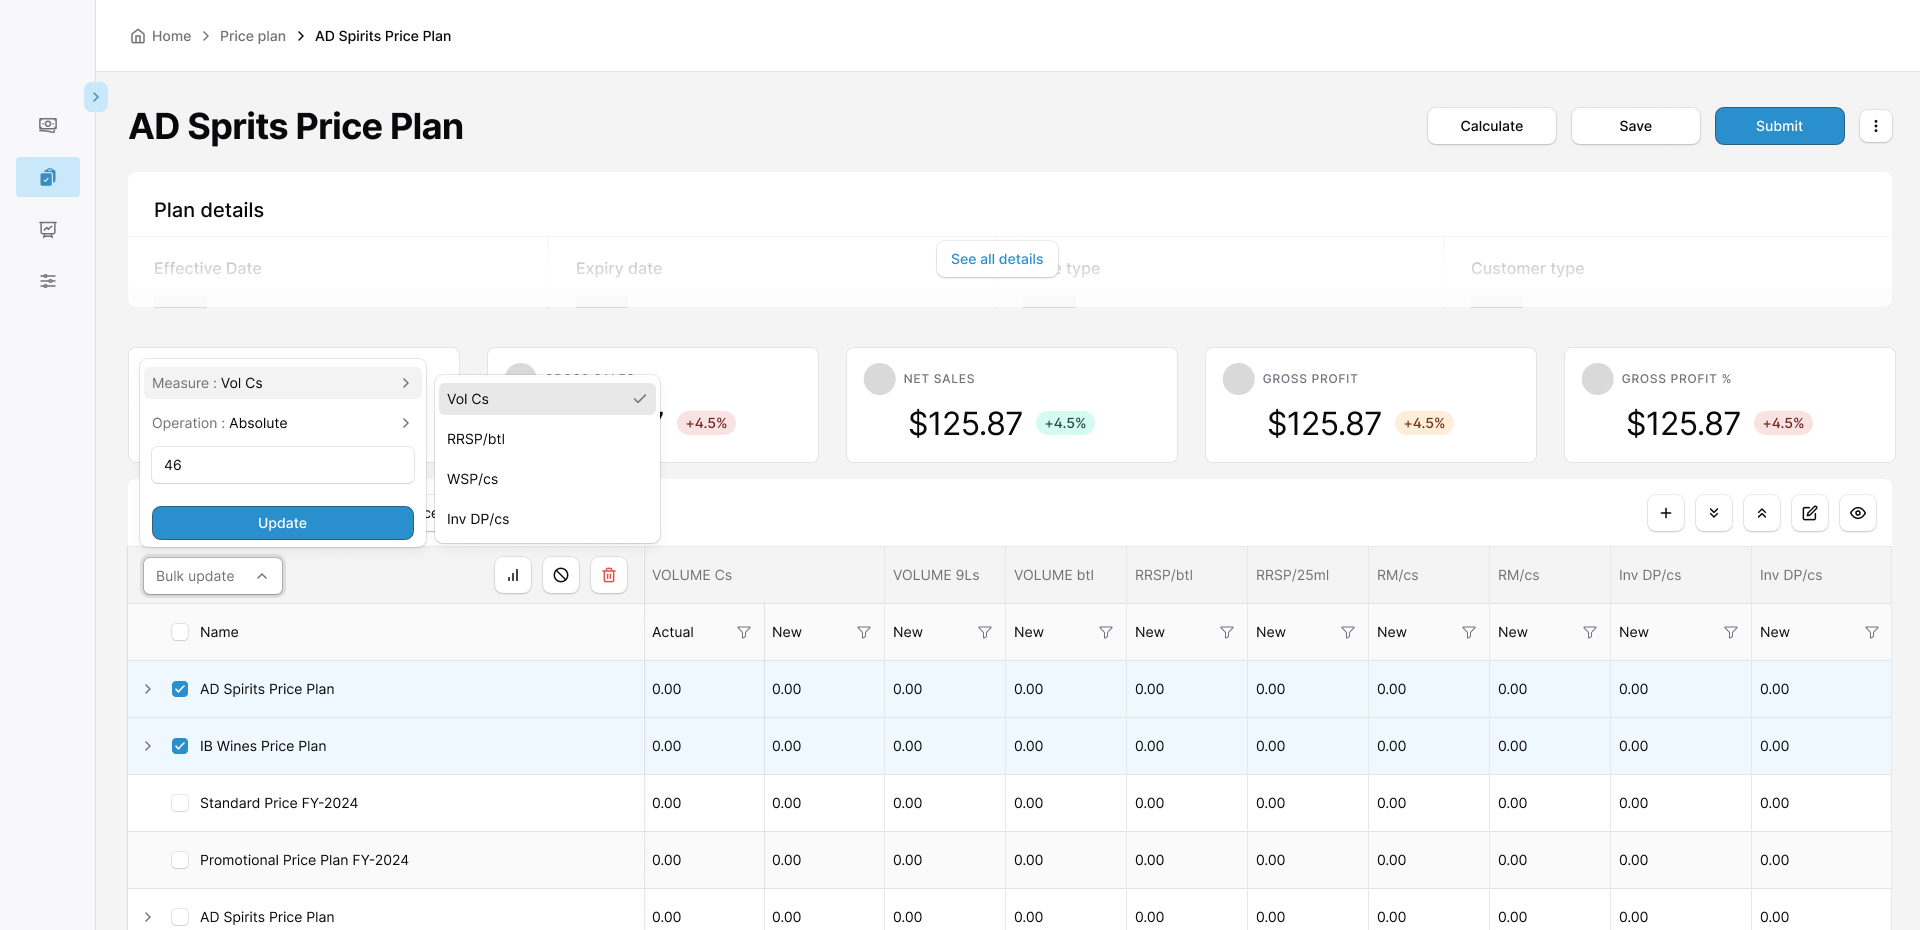Viewport: 1920px width, 930px height.
Task: Tick the Promotional Price Plan FY-2024 checkbox
Action: [x=180, y=860]
